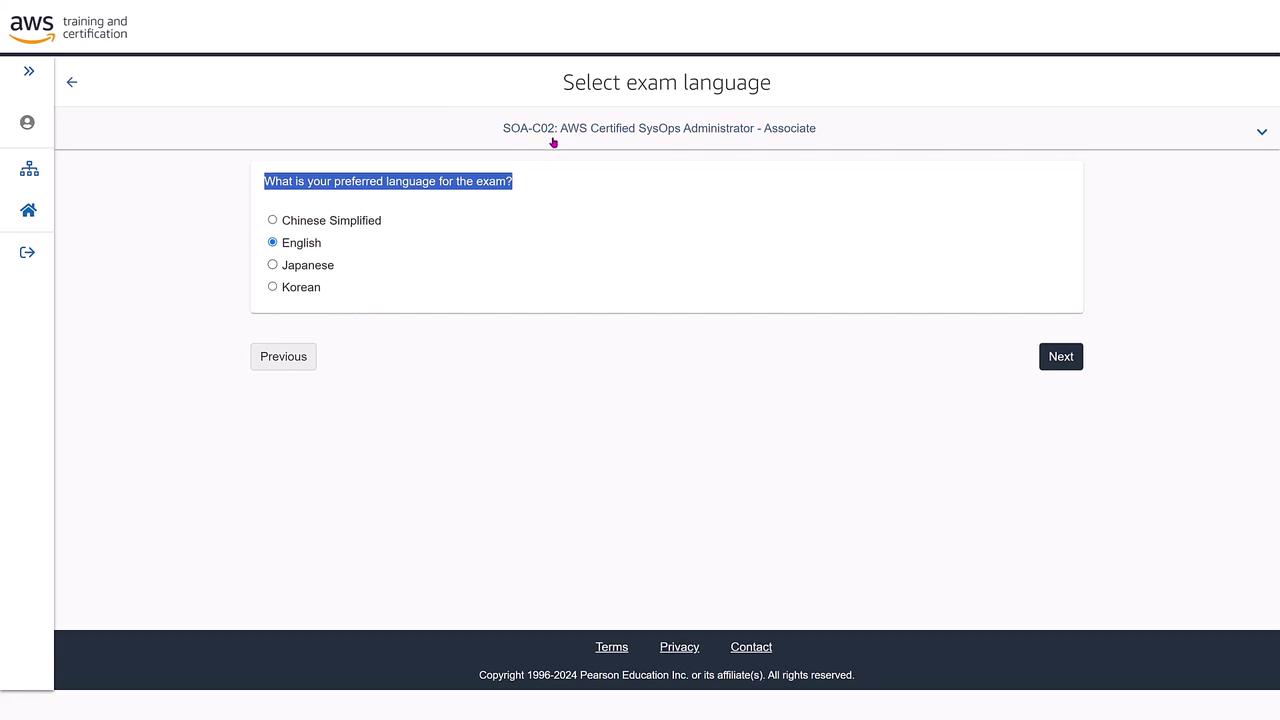The image size is (1280, 720).
Task: Open the user profile icon in sidebar
Action: [x=28, y=122]
